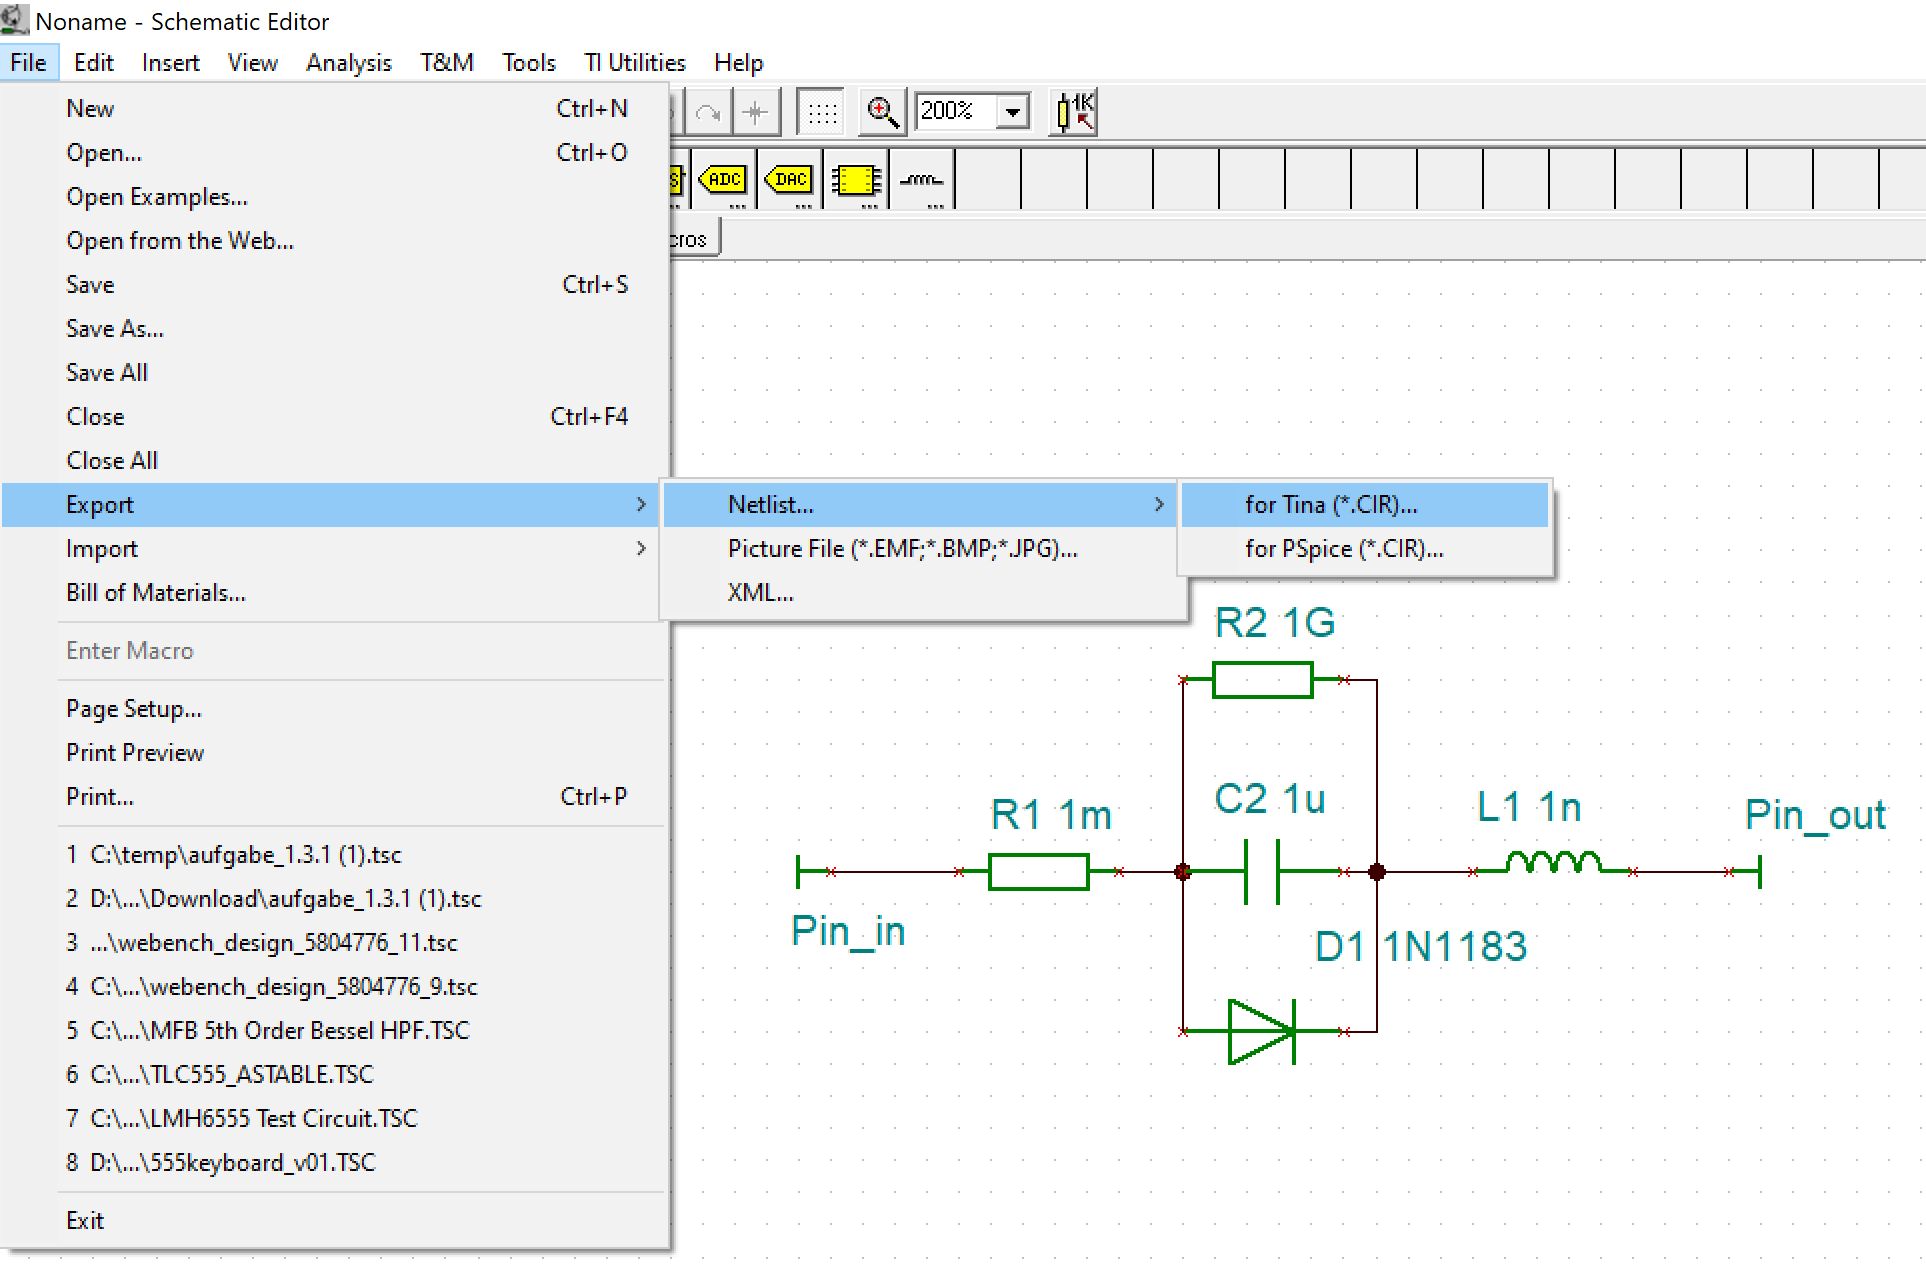Toggle the dotted grid display button
Viewport: 1926px width, 1269px height.
pyautogui.click(x=822, y=112)
